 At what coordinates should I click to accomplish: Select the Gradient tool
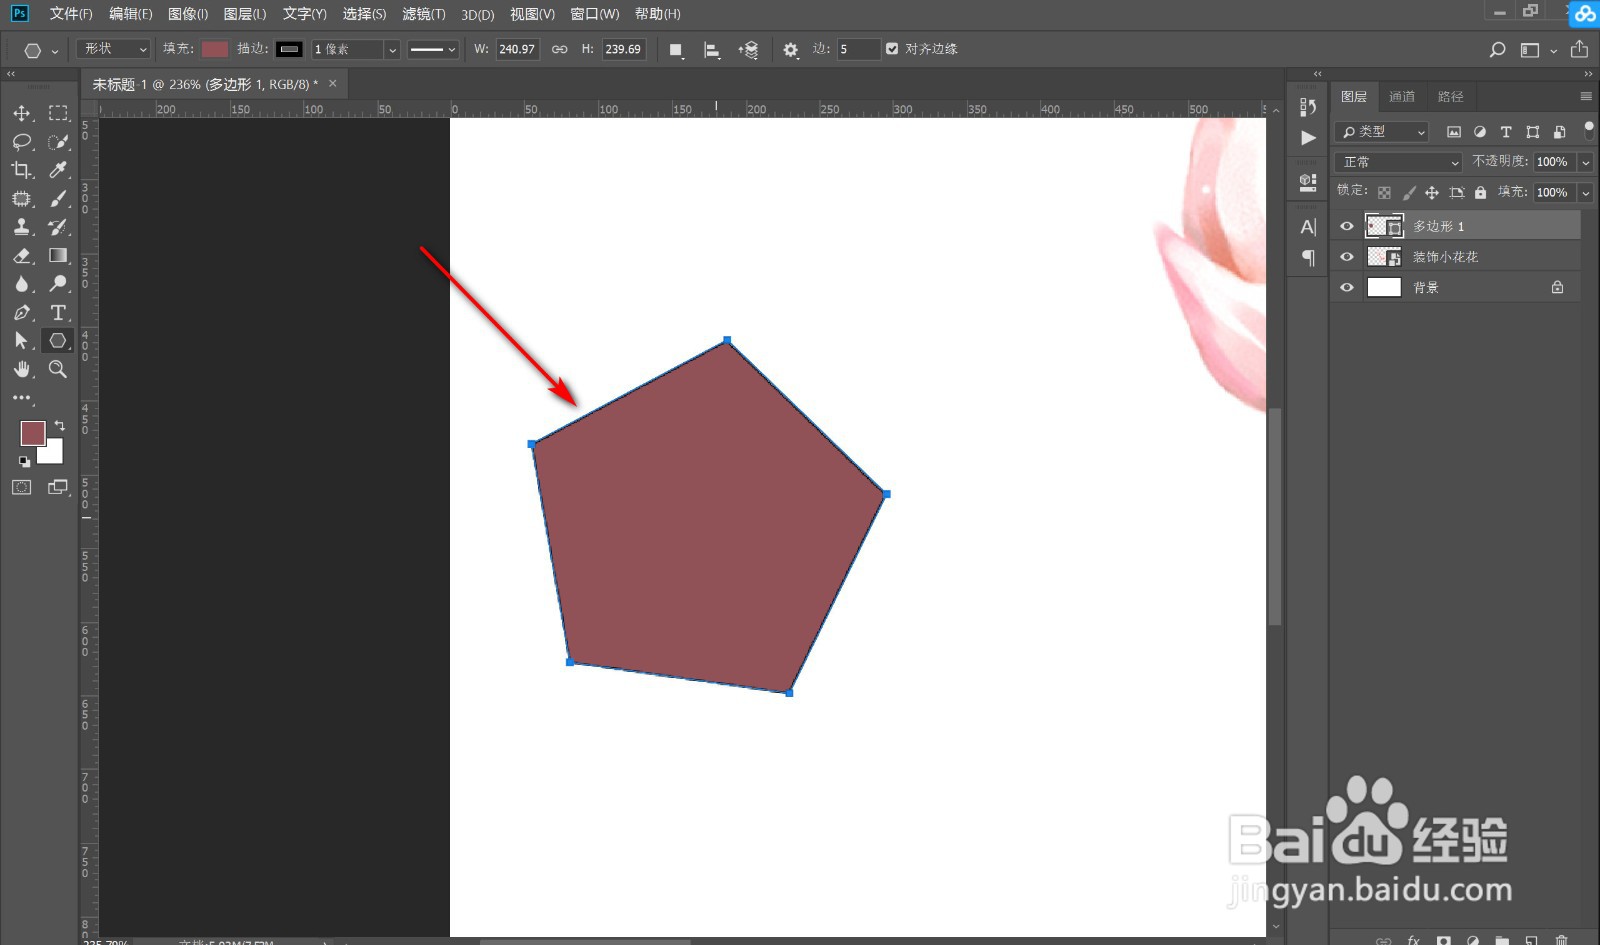click(58, 256)
